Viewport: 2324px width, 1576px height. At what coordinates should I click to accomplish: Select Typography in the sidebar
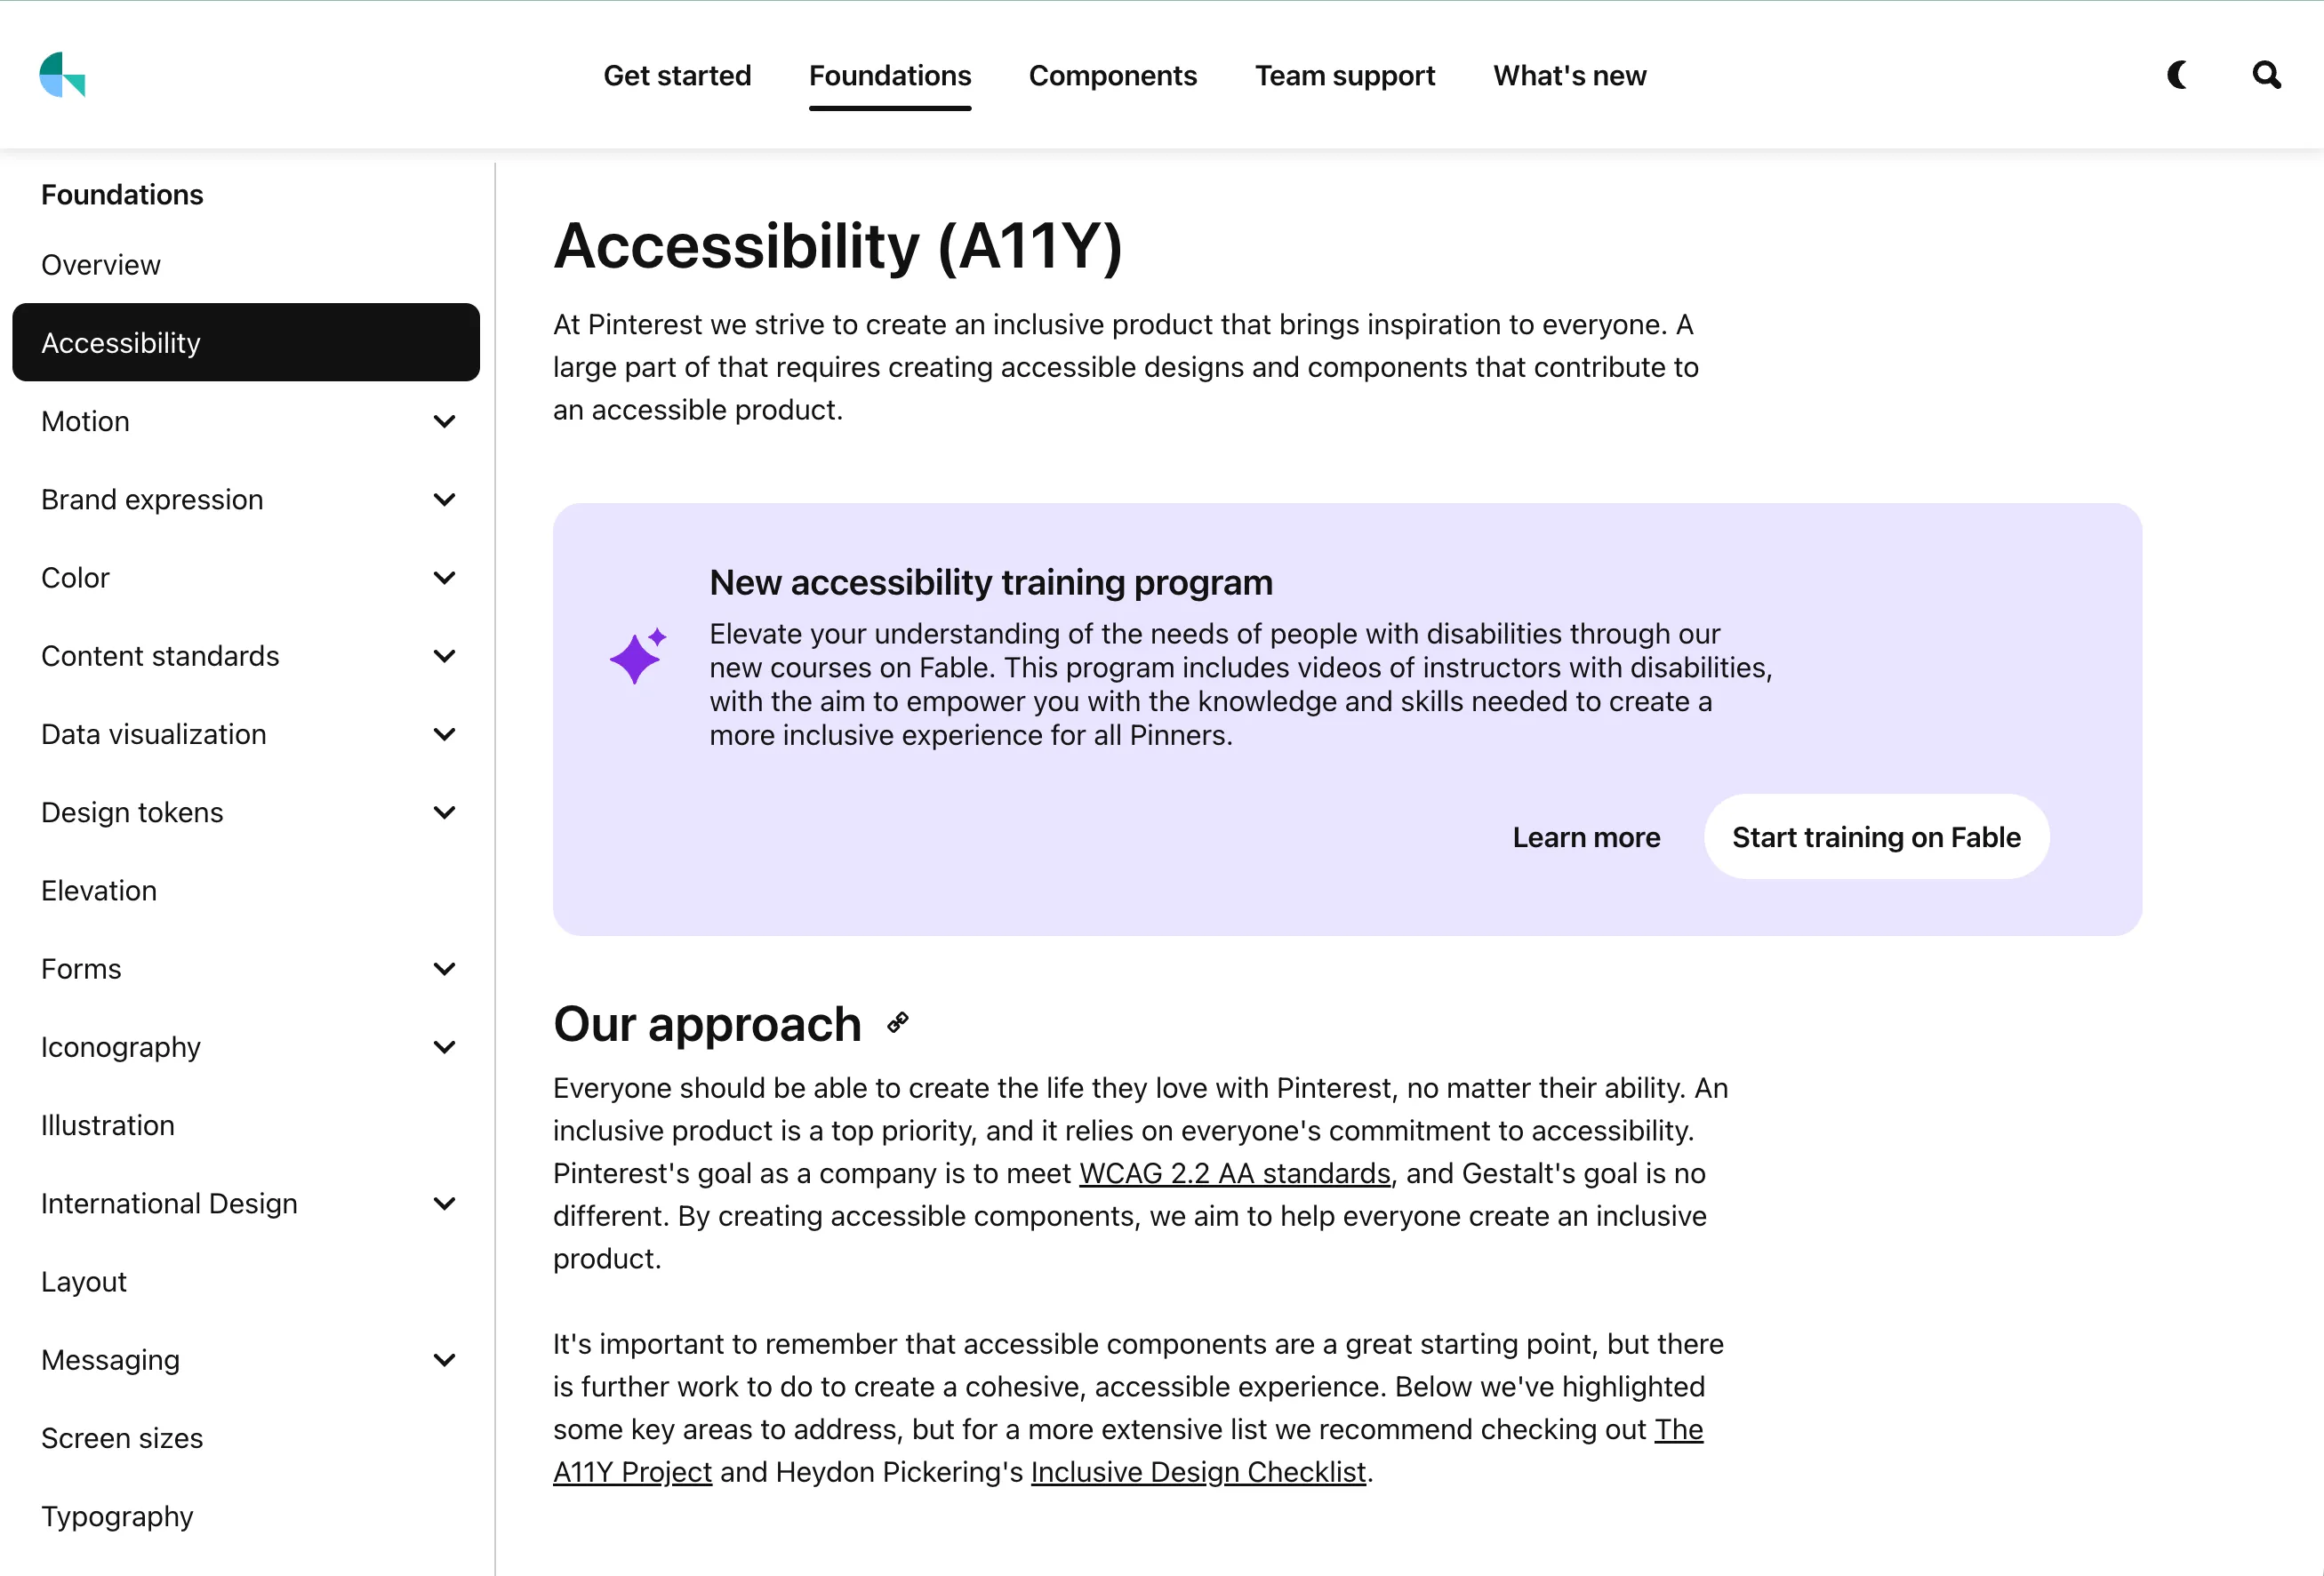[117, 1516]
